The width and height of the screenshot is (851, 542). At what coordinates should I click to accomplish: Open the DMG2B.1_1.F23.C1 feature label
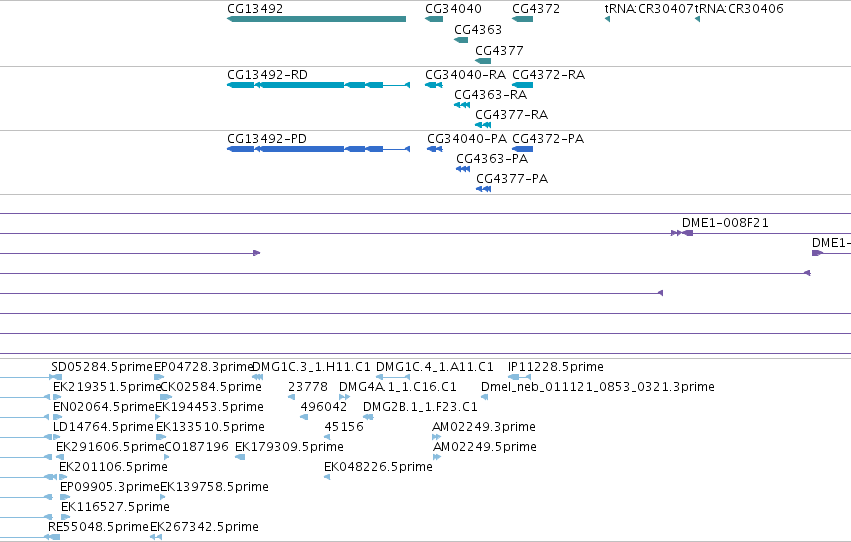420,407
